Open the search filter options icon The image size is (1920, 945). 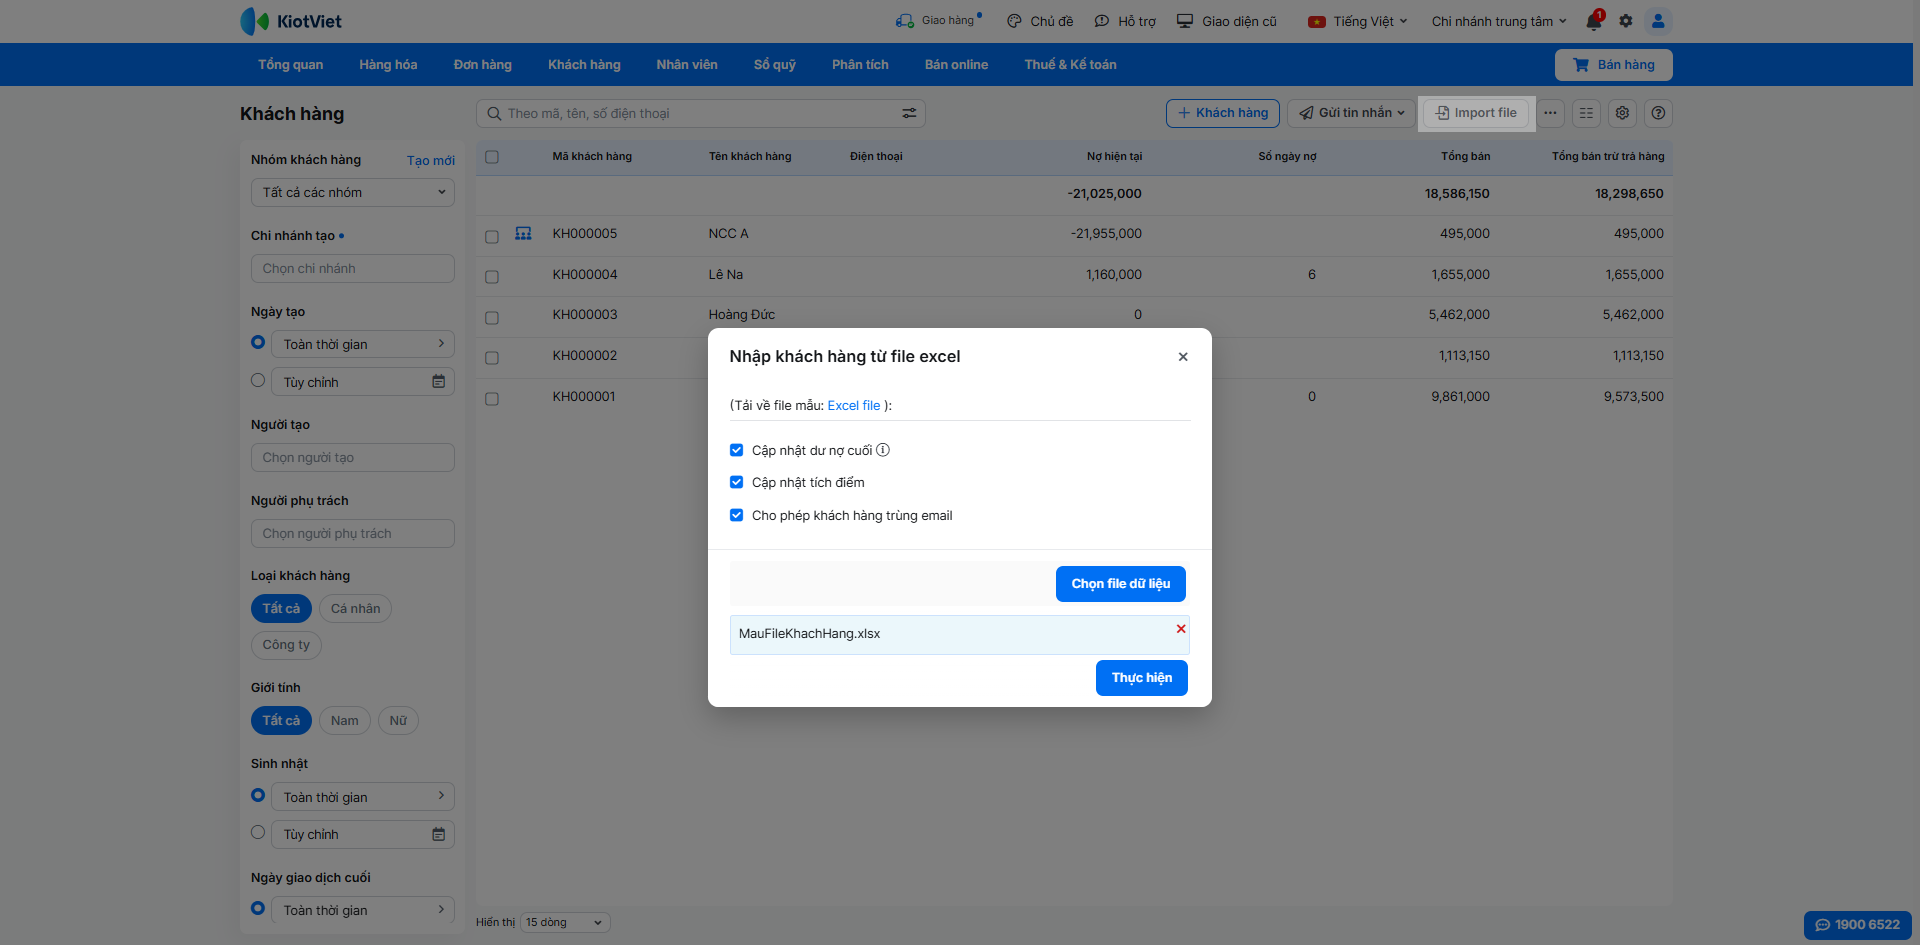pyautogui.click(x=909, y=114)
